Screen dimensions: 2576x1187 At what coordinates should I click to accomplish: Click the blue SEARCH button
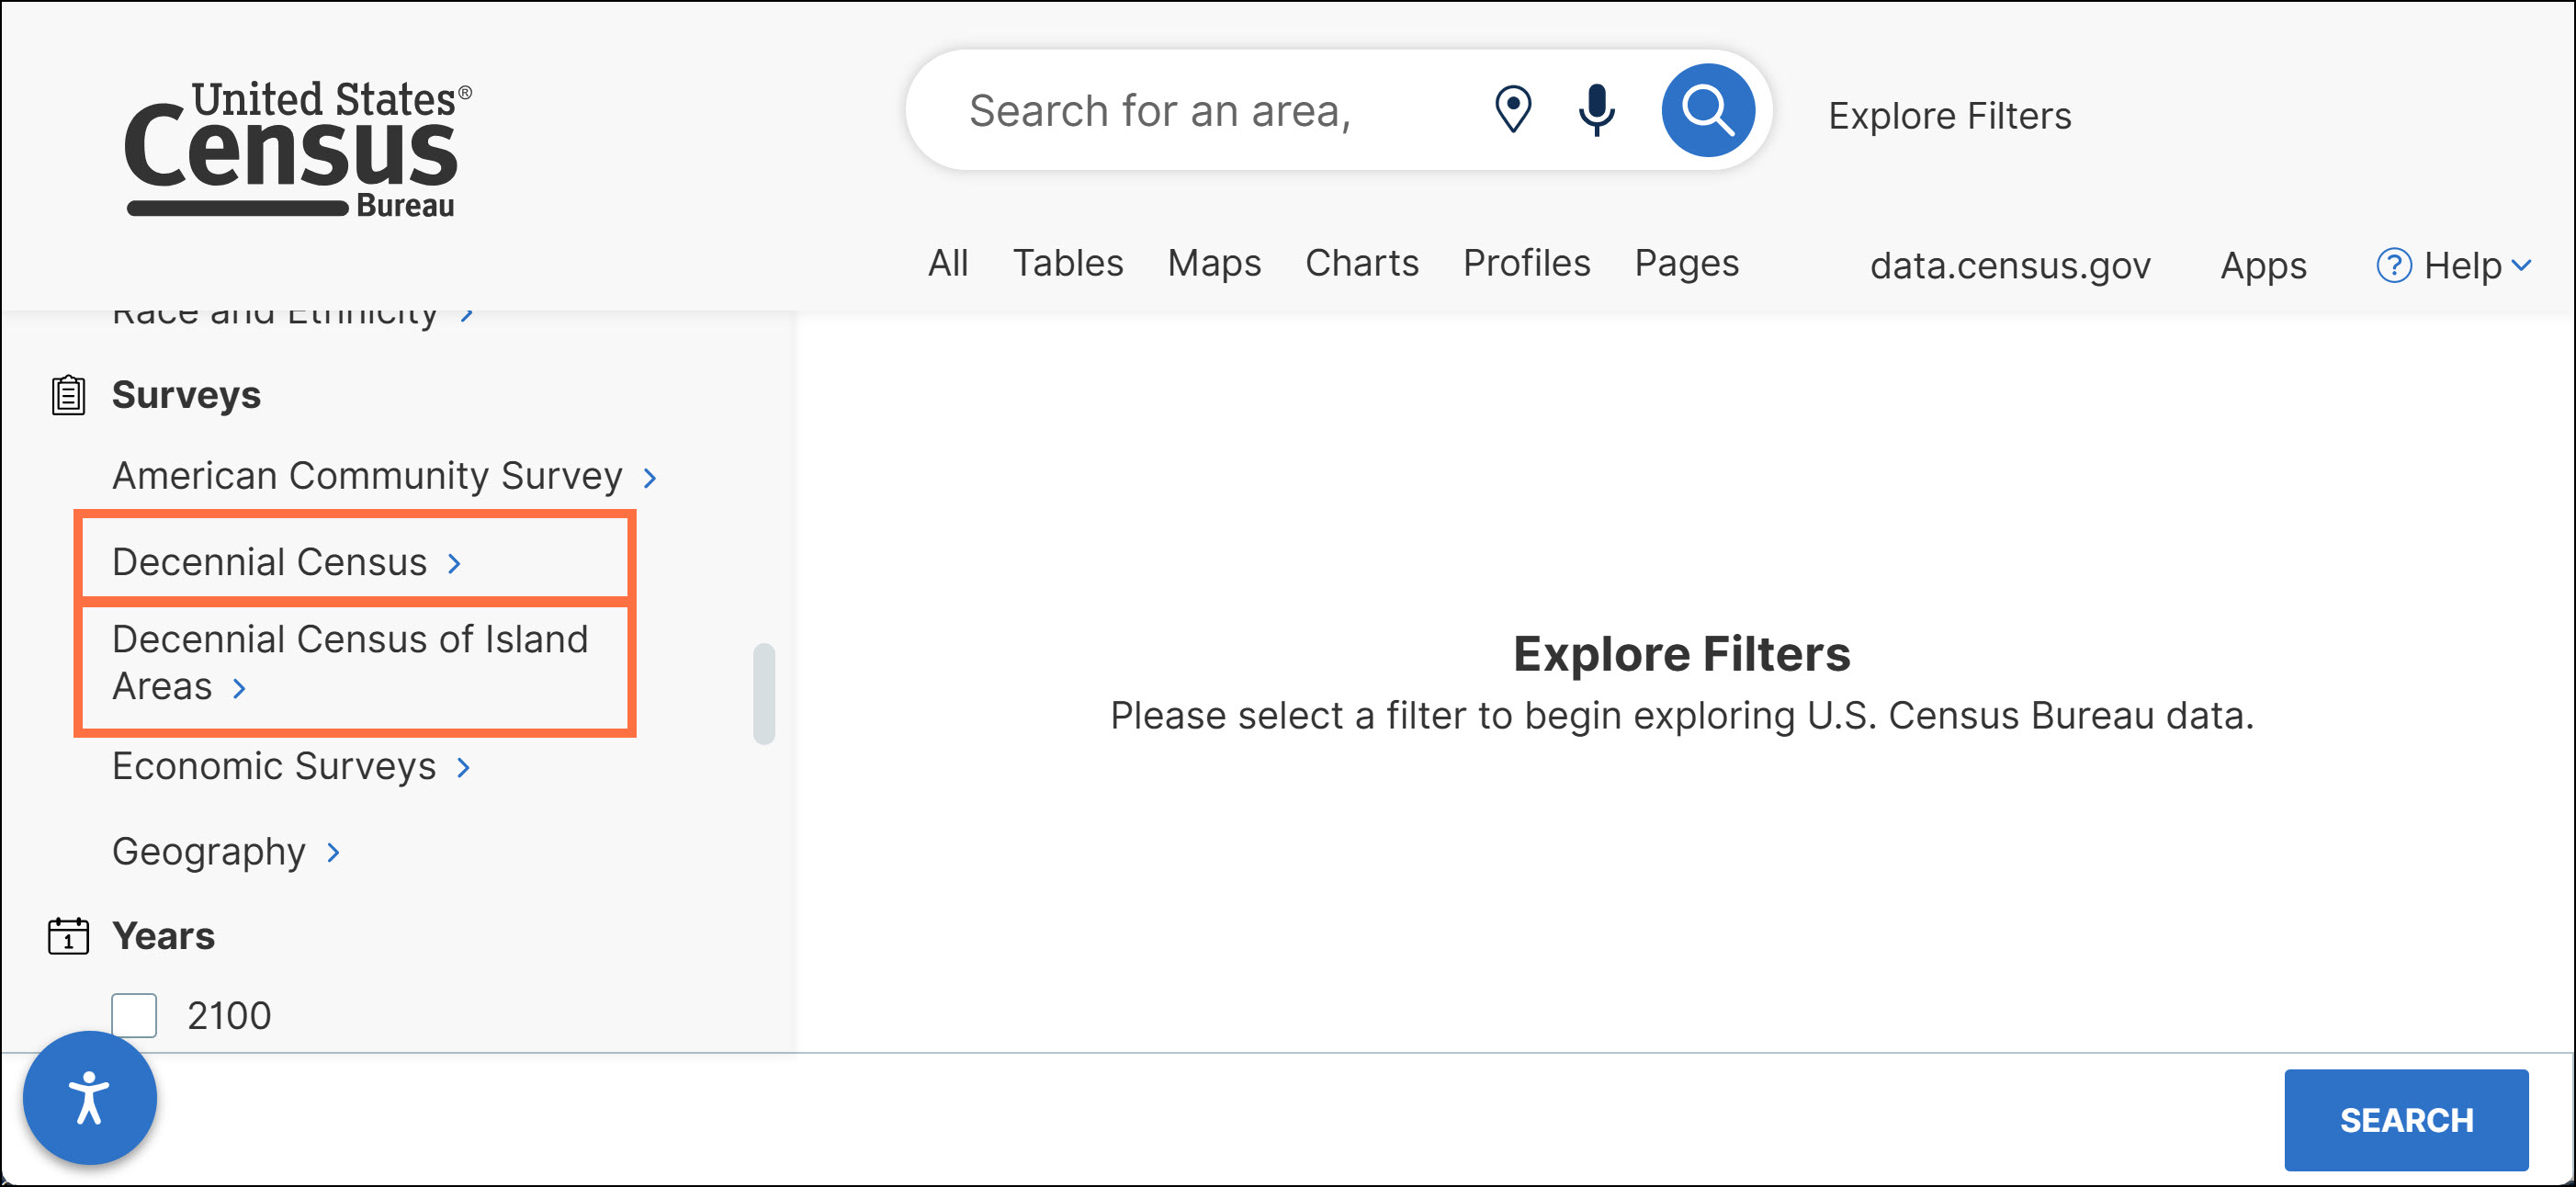click(2405, 1119)
